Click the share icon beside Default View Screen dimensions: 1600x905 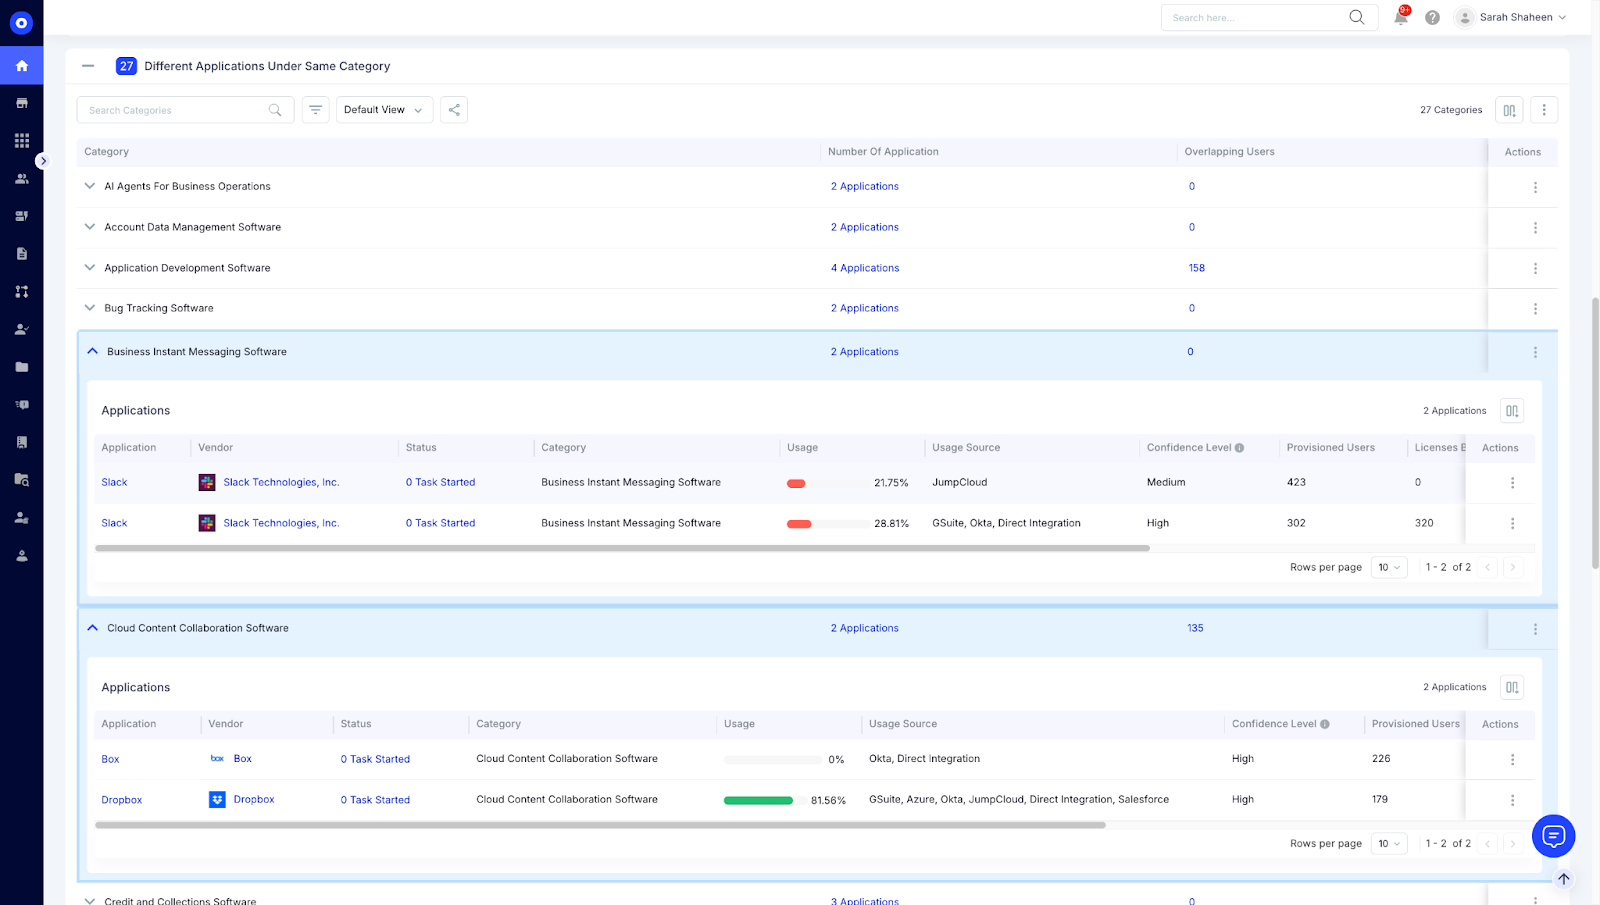coord(454,110)
